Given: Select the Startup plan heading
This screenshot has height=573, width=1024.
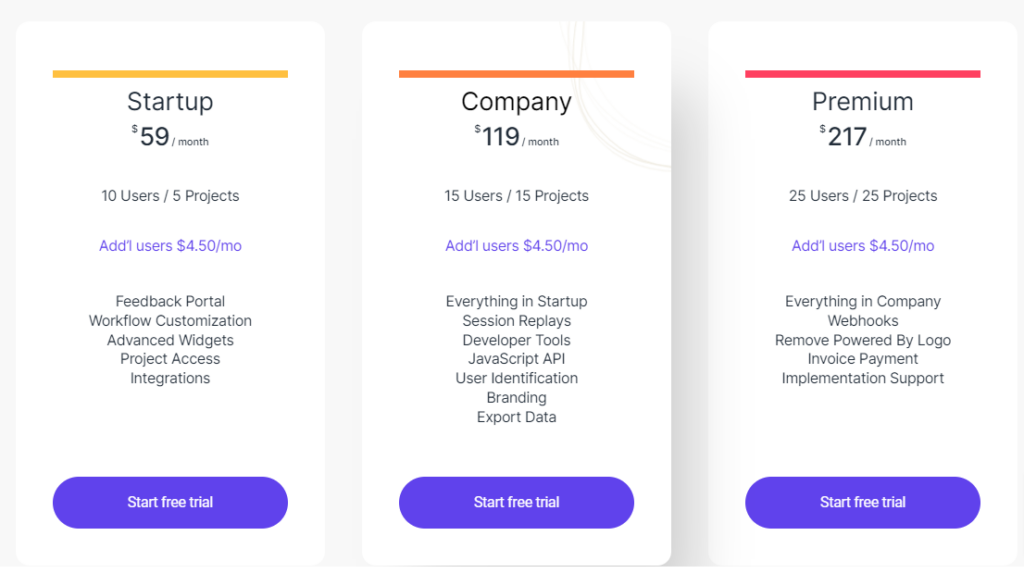Looking at the screenshot, I should (x=170, y=102).
